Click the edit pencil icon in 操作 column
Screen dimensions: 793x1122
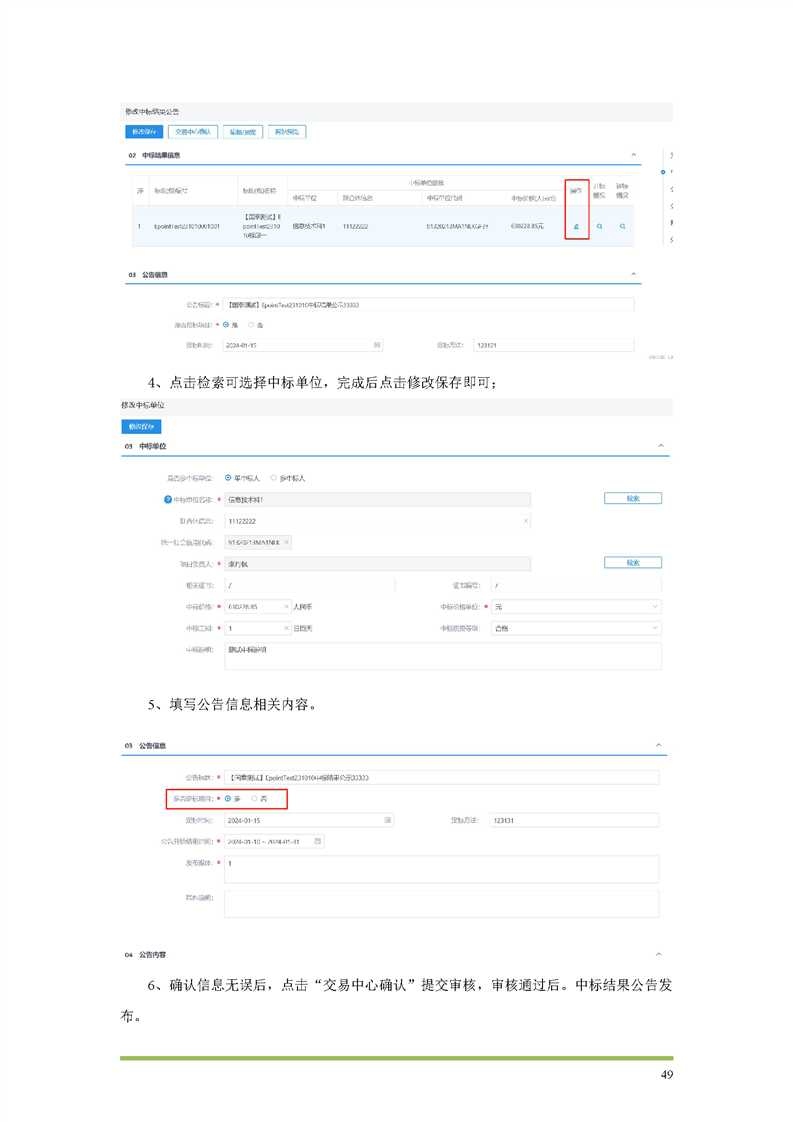coord(576,227)
